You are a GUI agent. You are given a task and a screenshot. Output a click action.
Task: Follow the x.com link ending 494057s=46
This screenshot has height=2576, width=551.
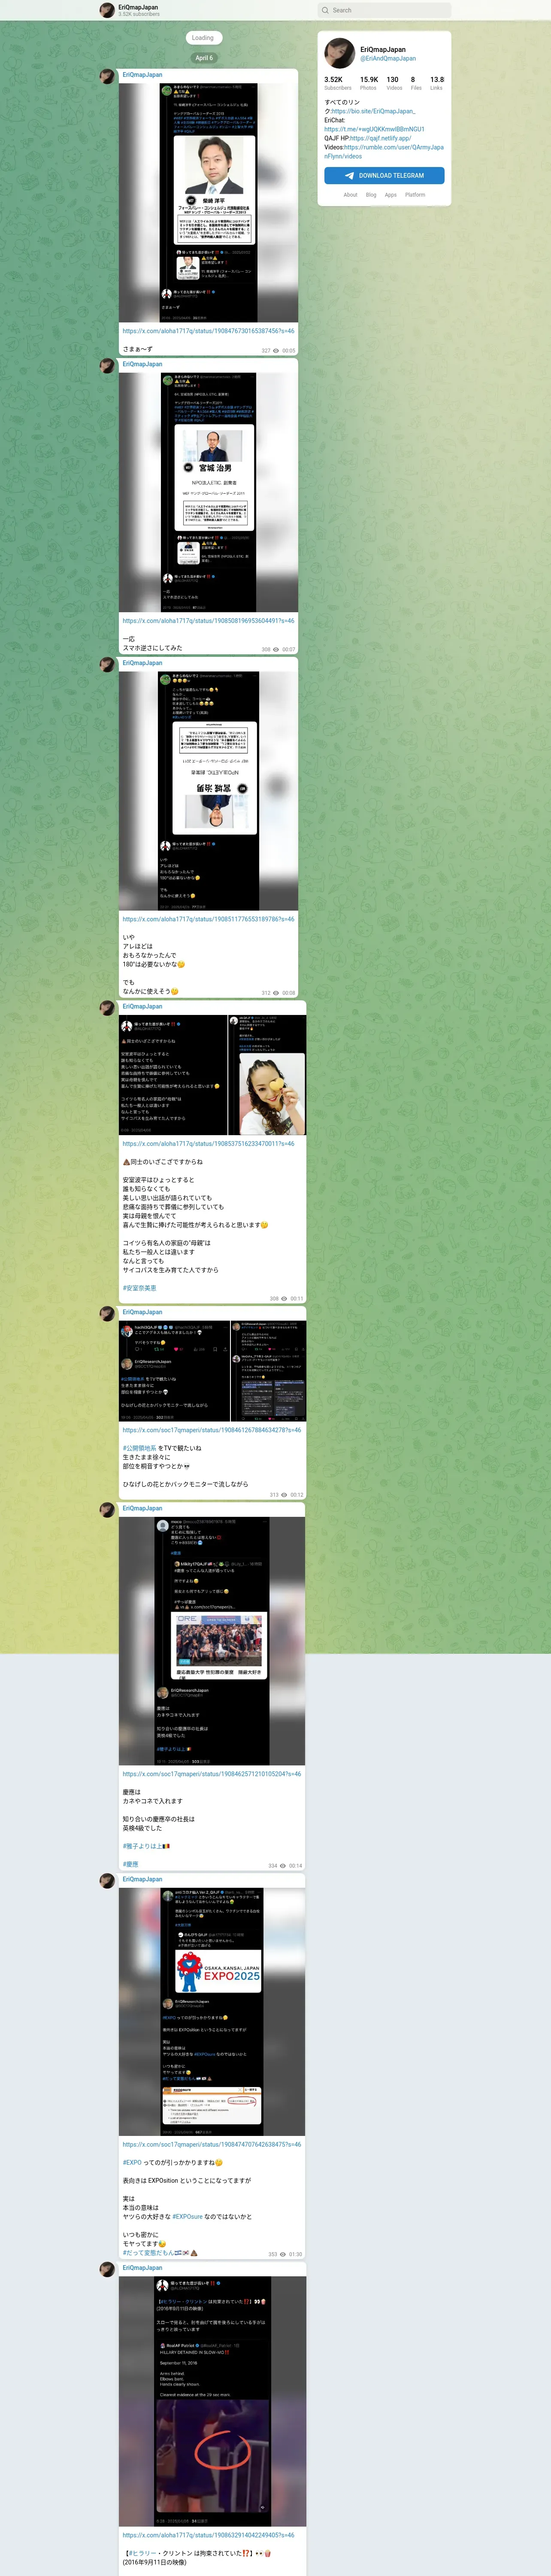tap(208, 2535)
